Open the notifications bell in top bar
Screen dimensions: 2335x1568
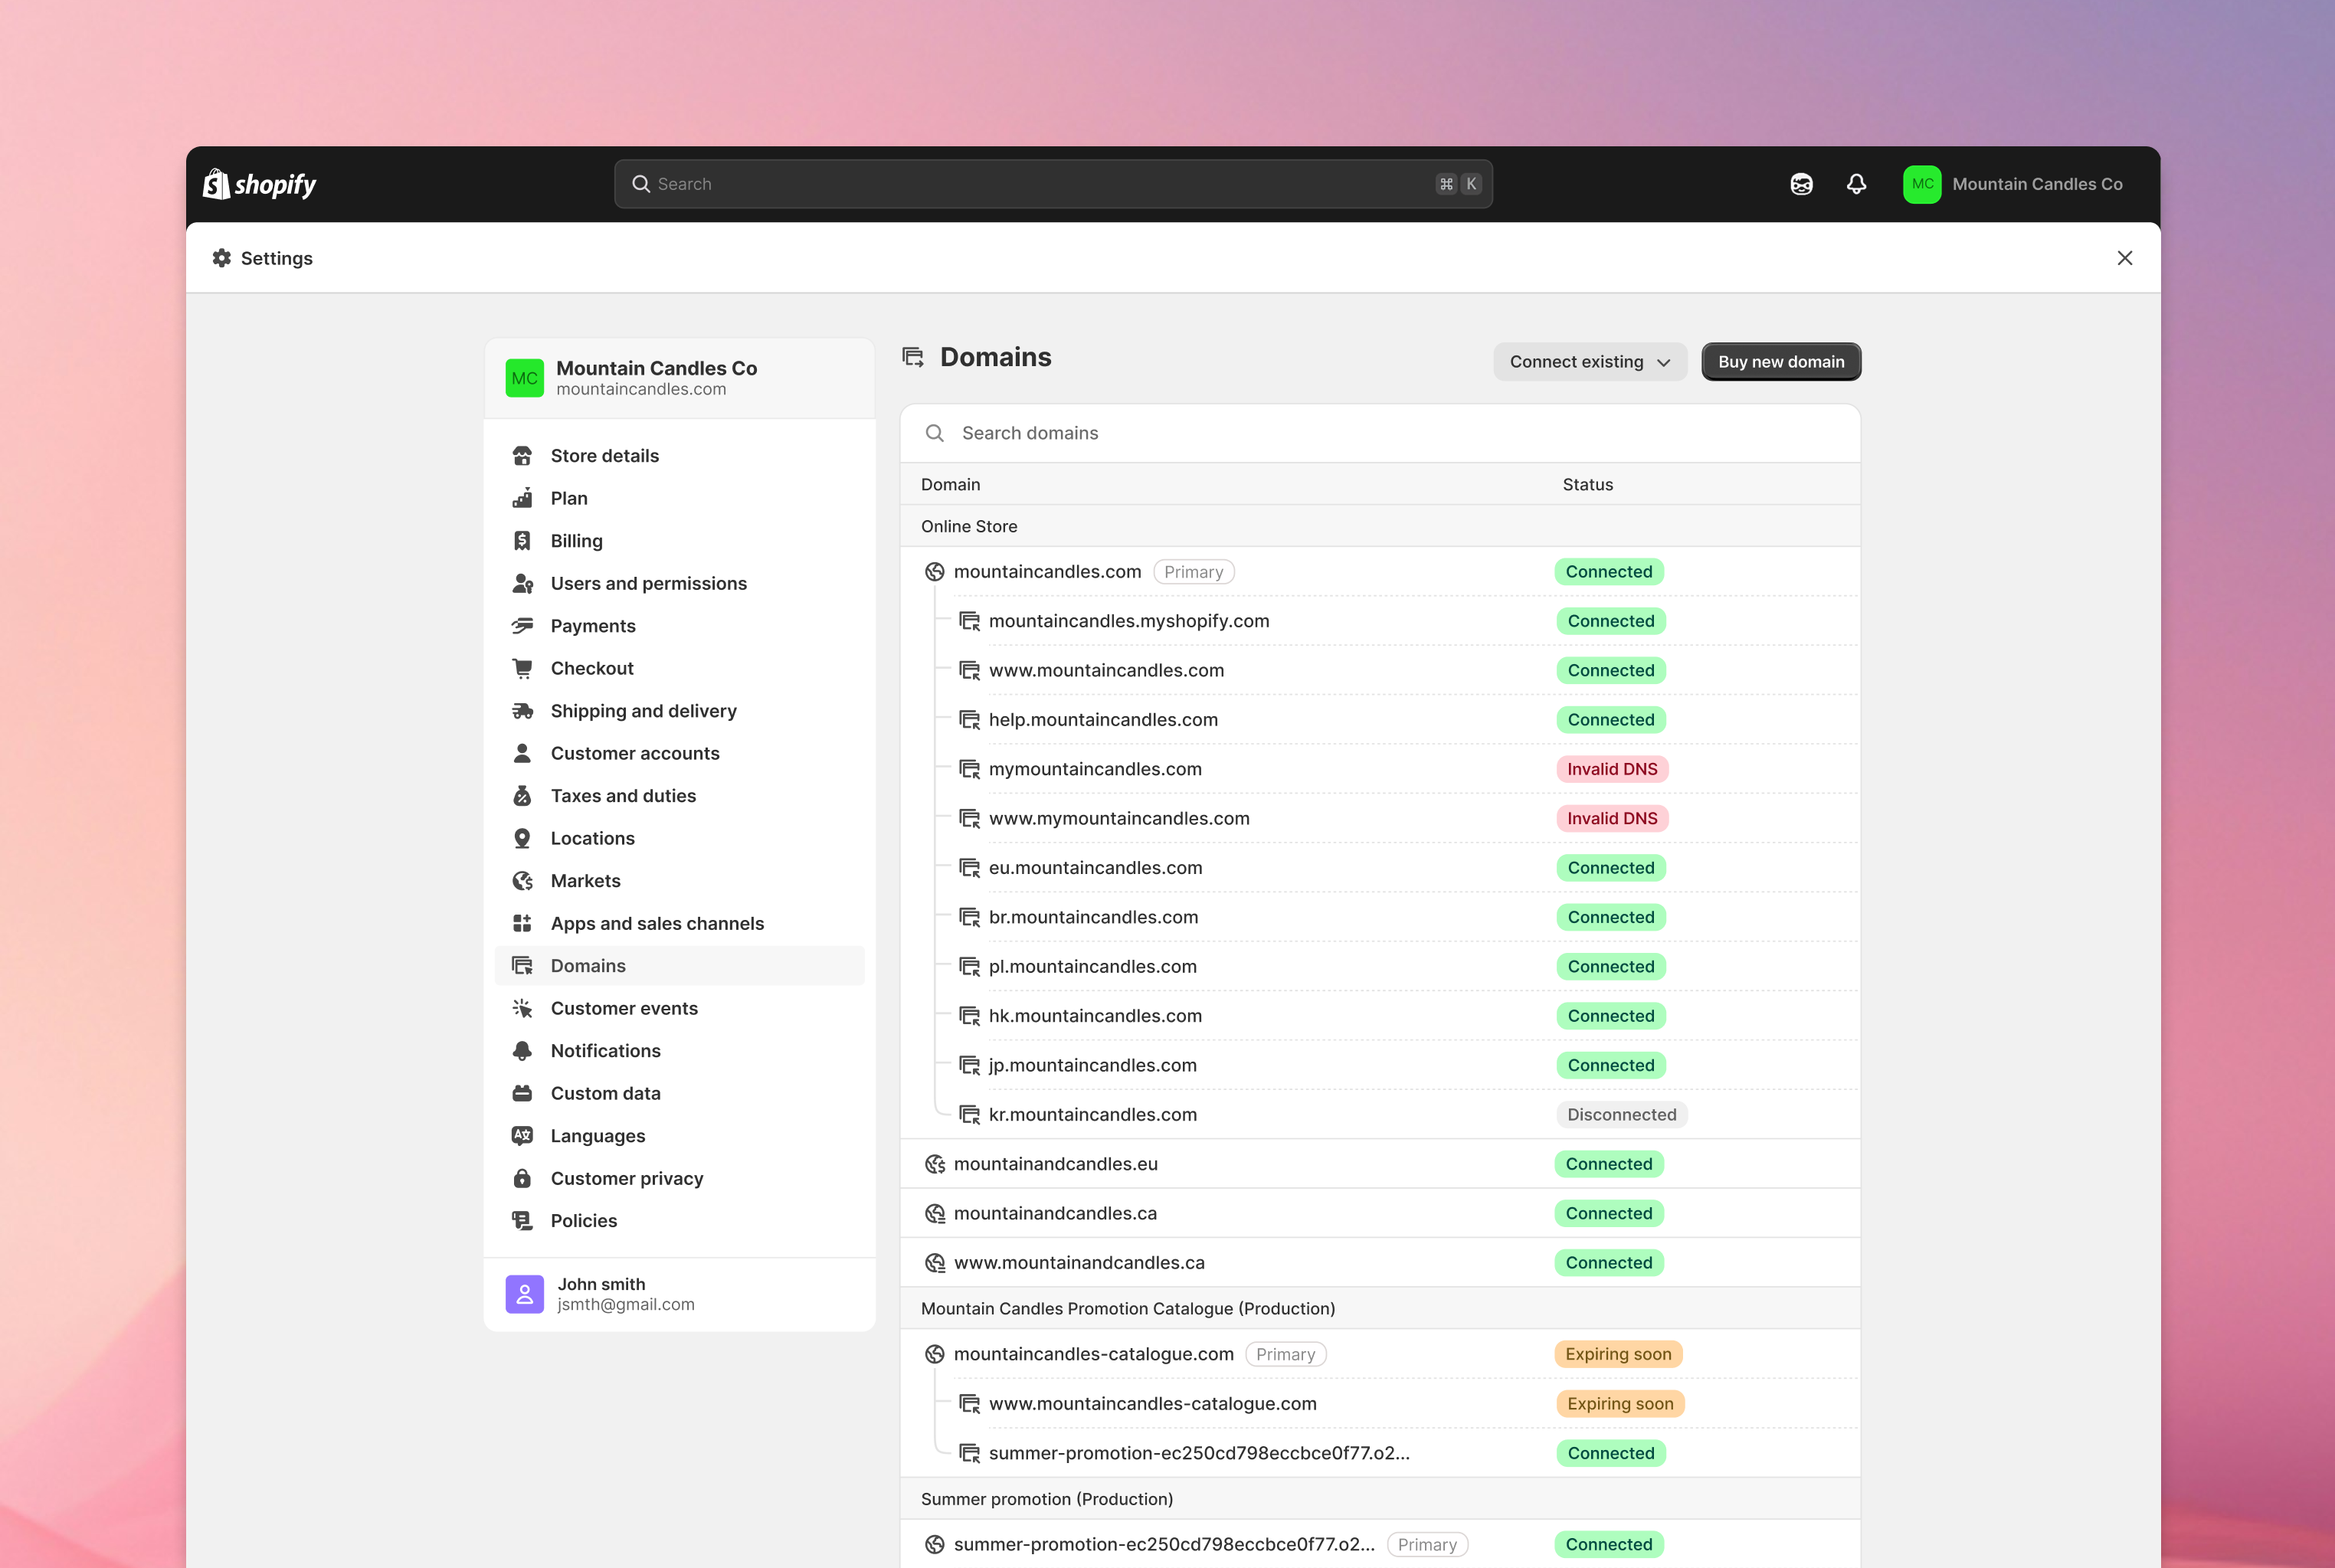point(1856,184)
